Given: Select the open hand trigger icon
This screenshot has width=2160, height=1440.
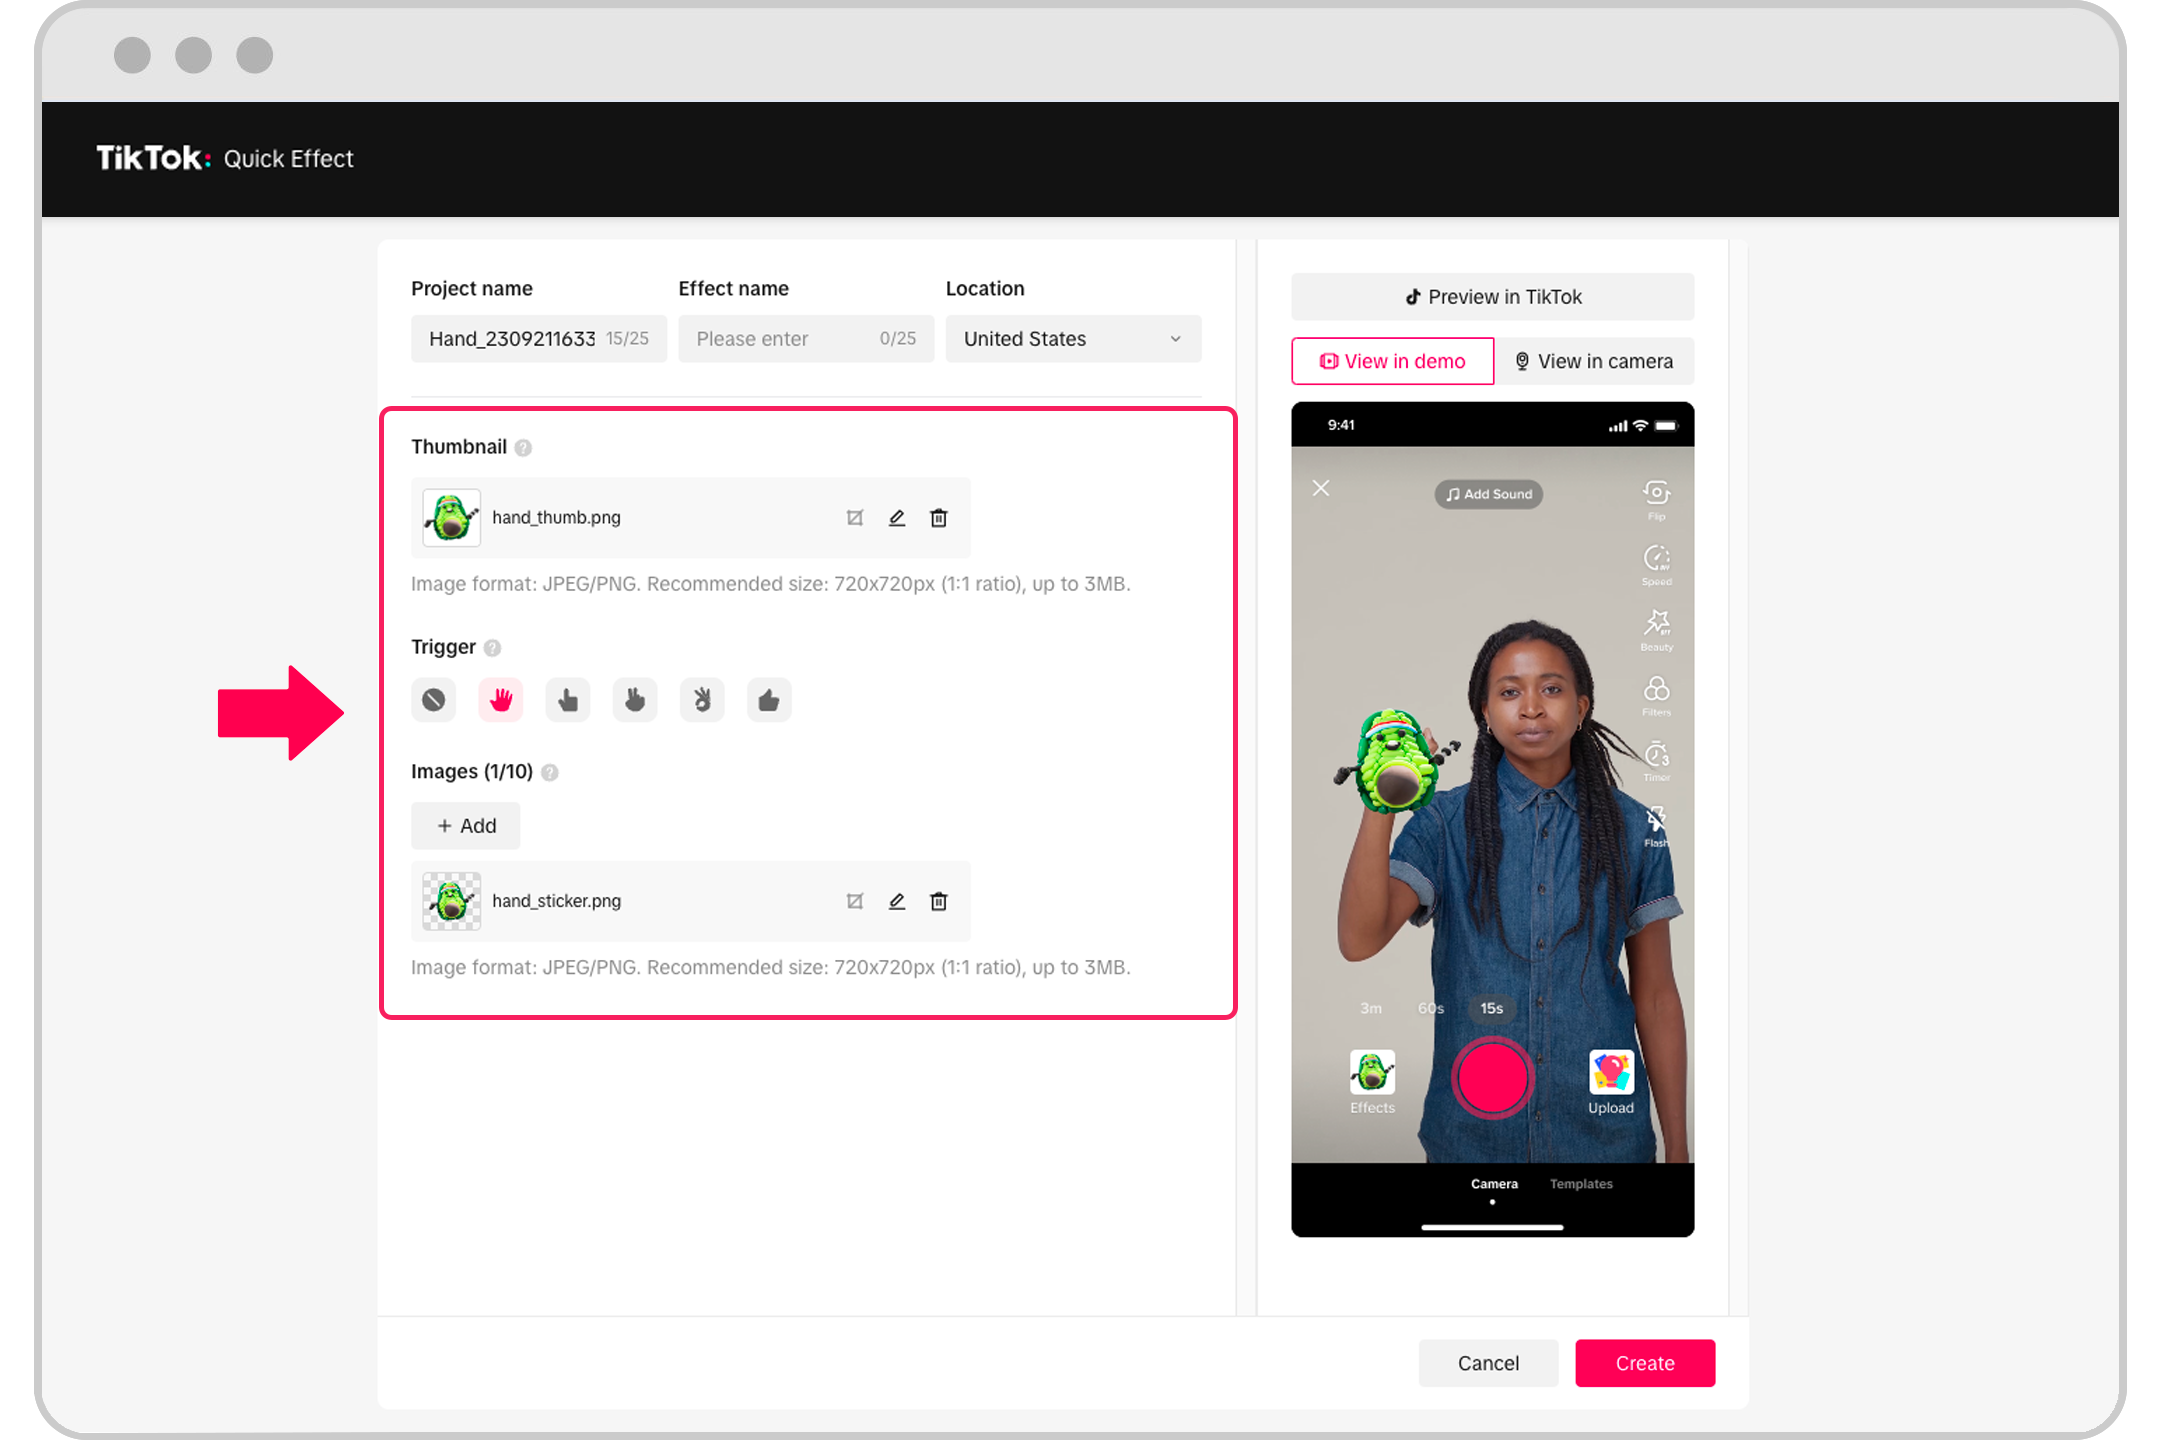Looking at the screenshot, I should coord(501,699).
